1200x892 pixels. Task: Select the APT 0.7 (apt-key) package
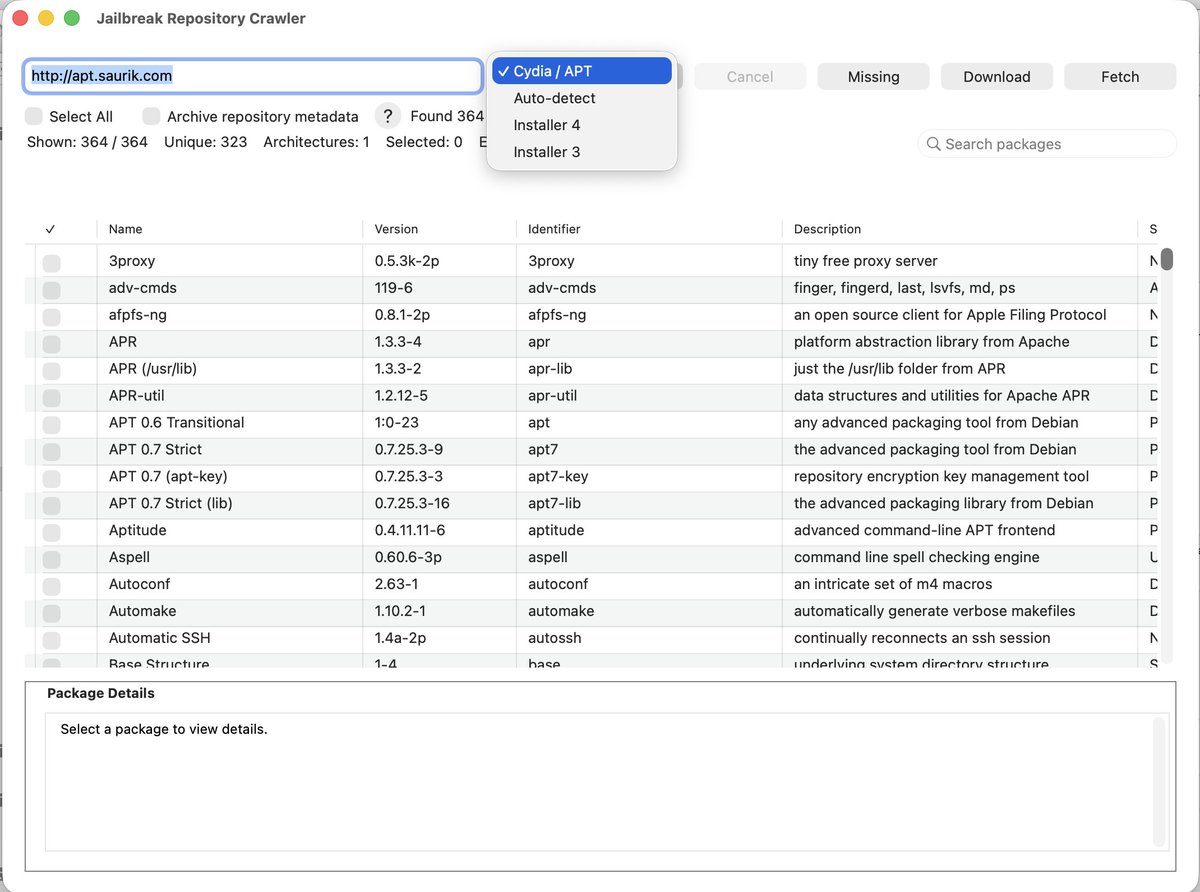point(168,477)
